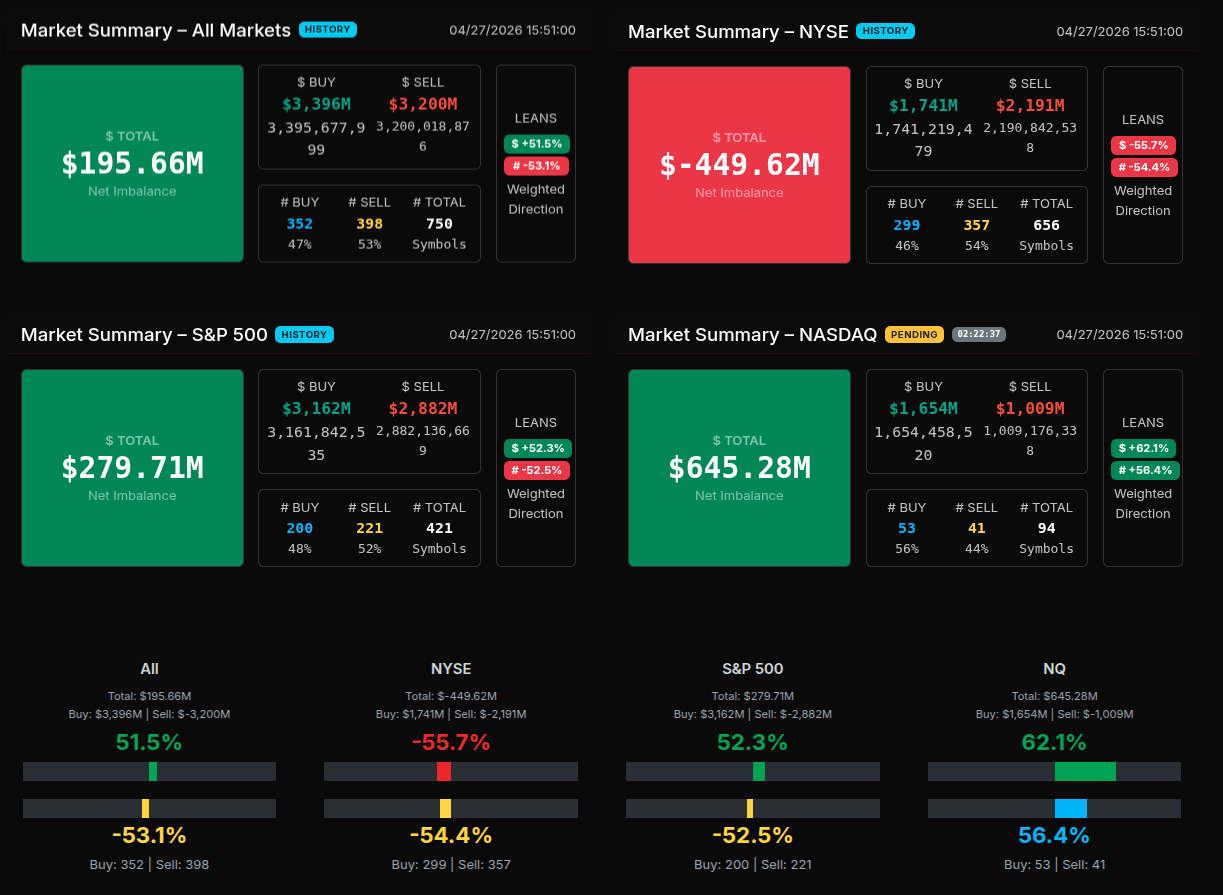Click the red NYSE -55.7% bar segment
Viewport: 1223px width, 895px height.
(x=444, y=771)
